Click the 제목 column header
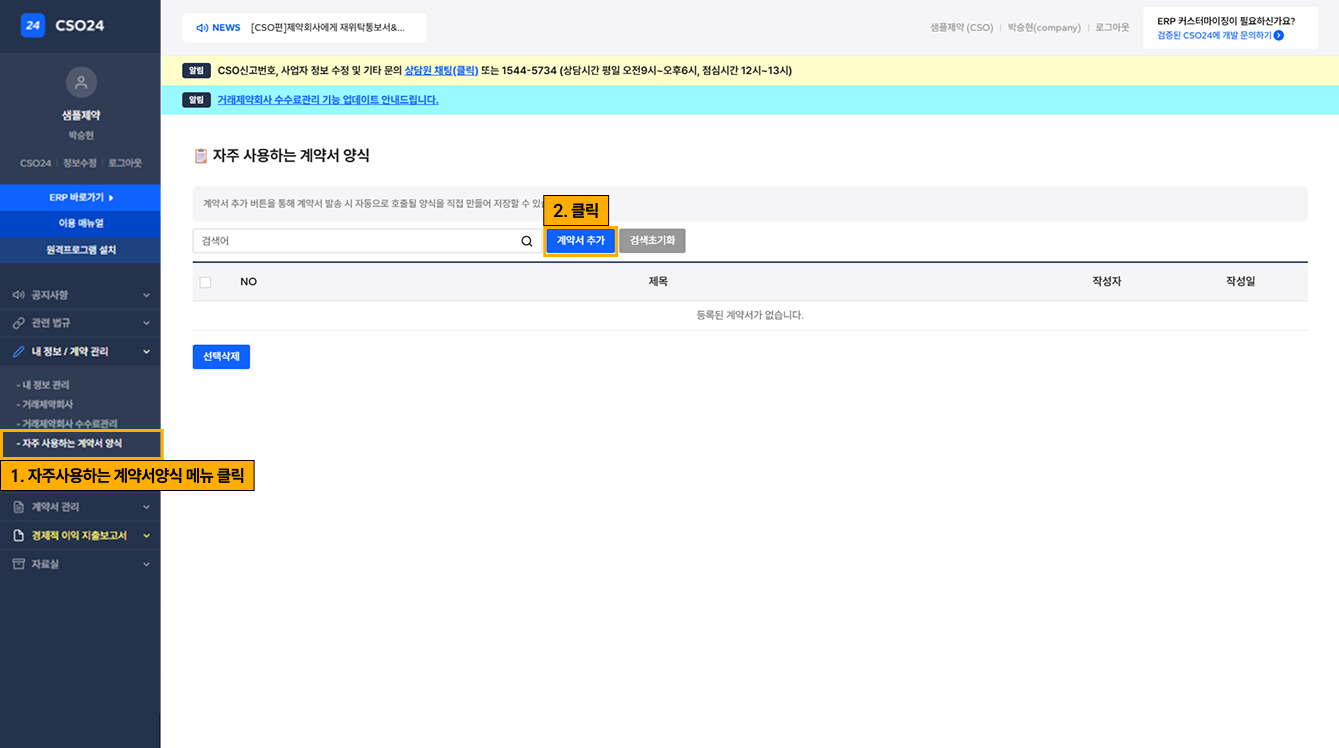Image resolution: width=1339 pixels, height=748 pixels. click(x=658, y=282)
